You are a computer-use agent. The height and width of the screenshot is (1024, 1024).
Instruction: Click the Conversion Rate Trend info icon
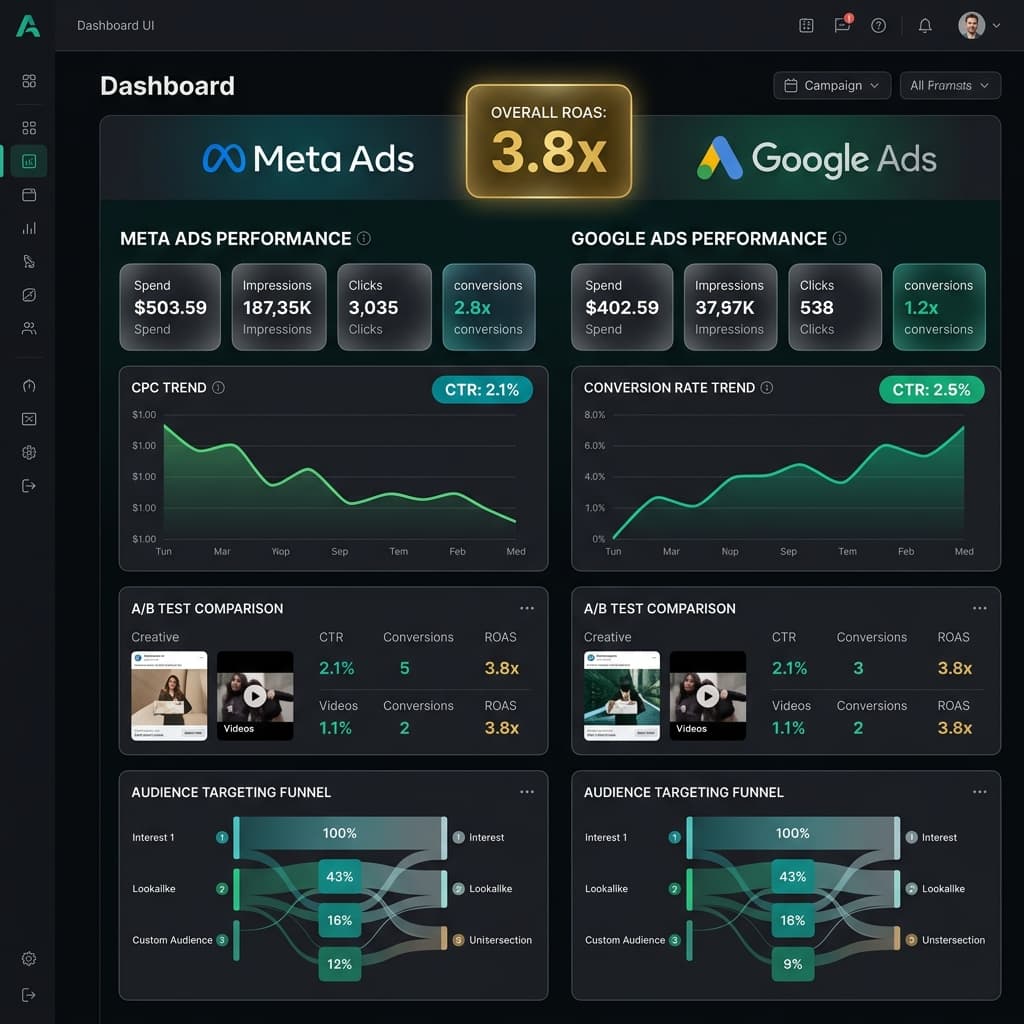pos(767,387)
